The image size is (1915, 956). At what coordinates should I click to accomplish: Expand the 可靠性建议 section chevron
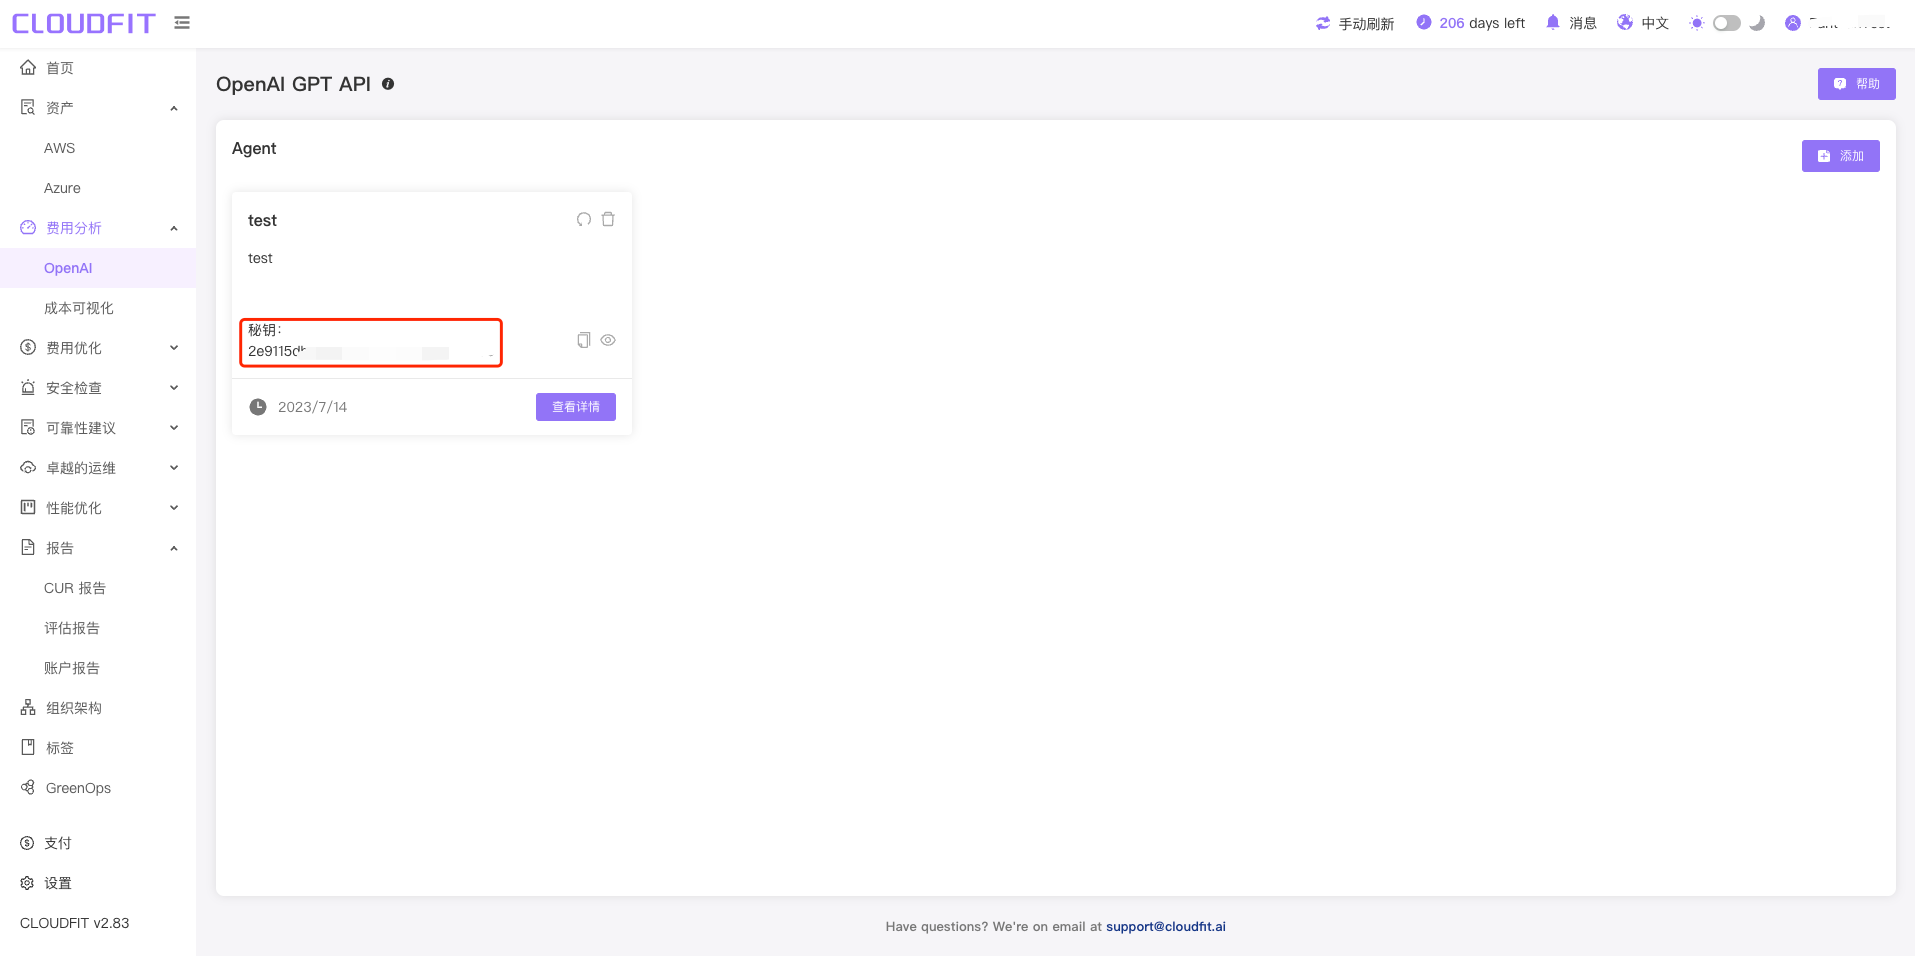(174, 428)
